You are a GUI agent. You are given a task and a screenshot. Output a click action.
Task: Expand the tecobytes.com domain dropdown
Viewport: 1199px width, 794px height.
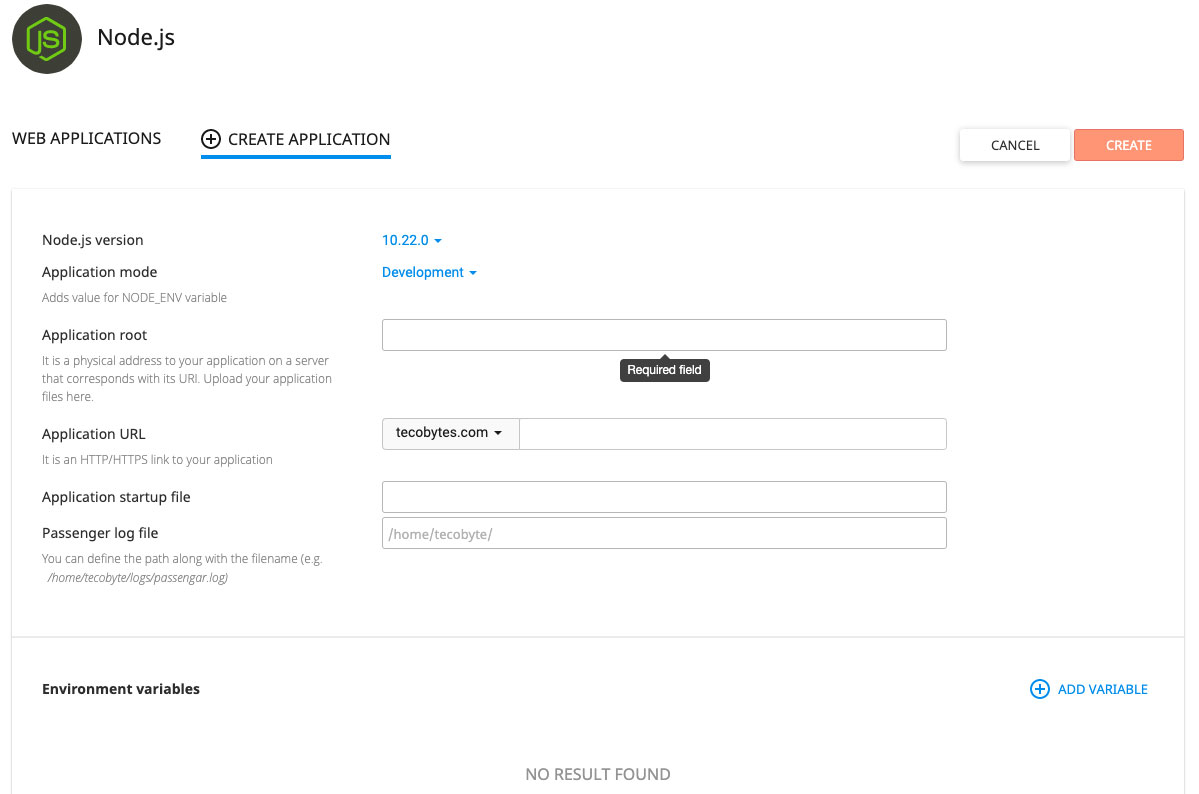[450, 433]
